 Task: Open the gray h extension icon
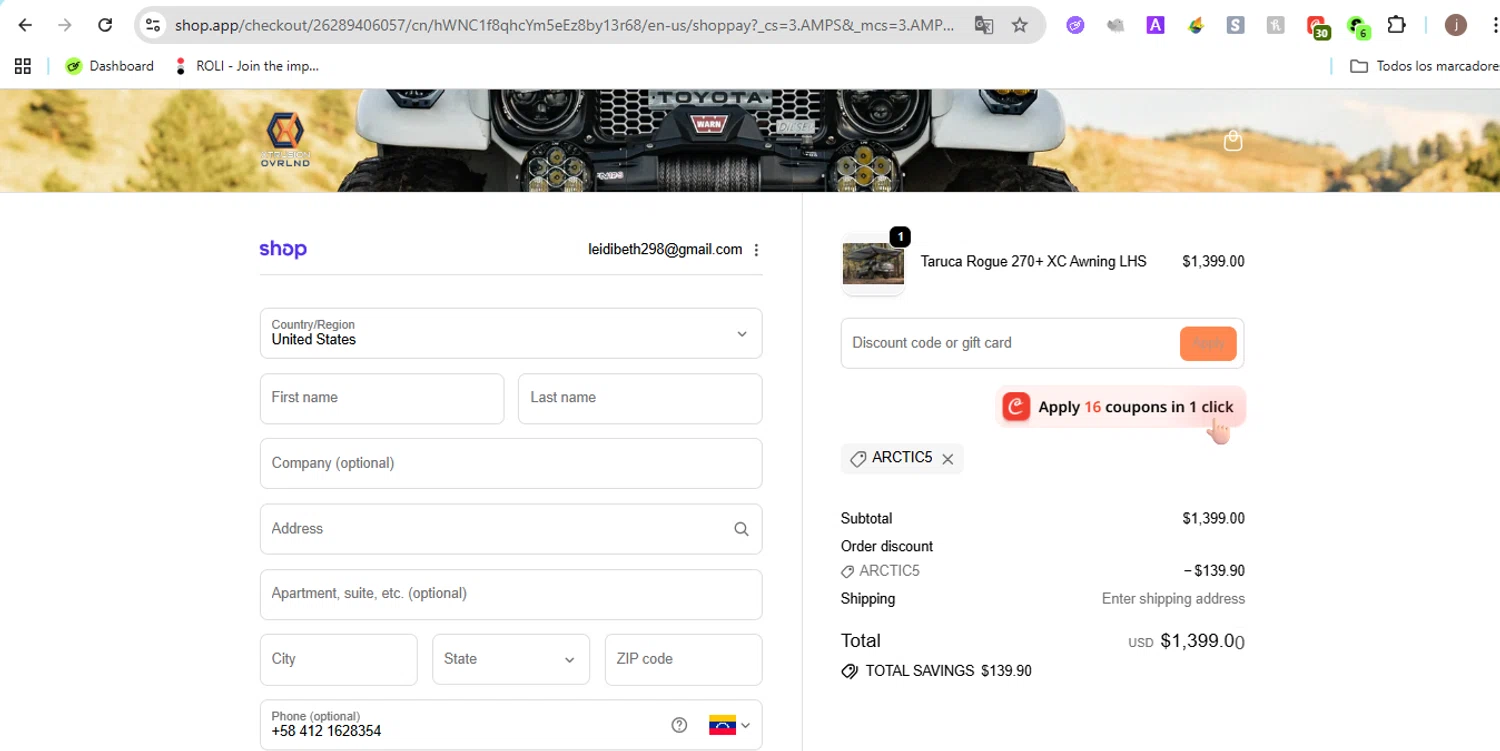click(x=1275, y=25)
